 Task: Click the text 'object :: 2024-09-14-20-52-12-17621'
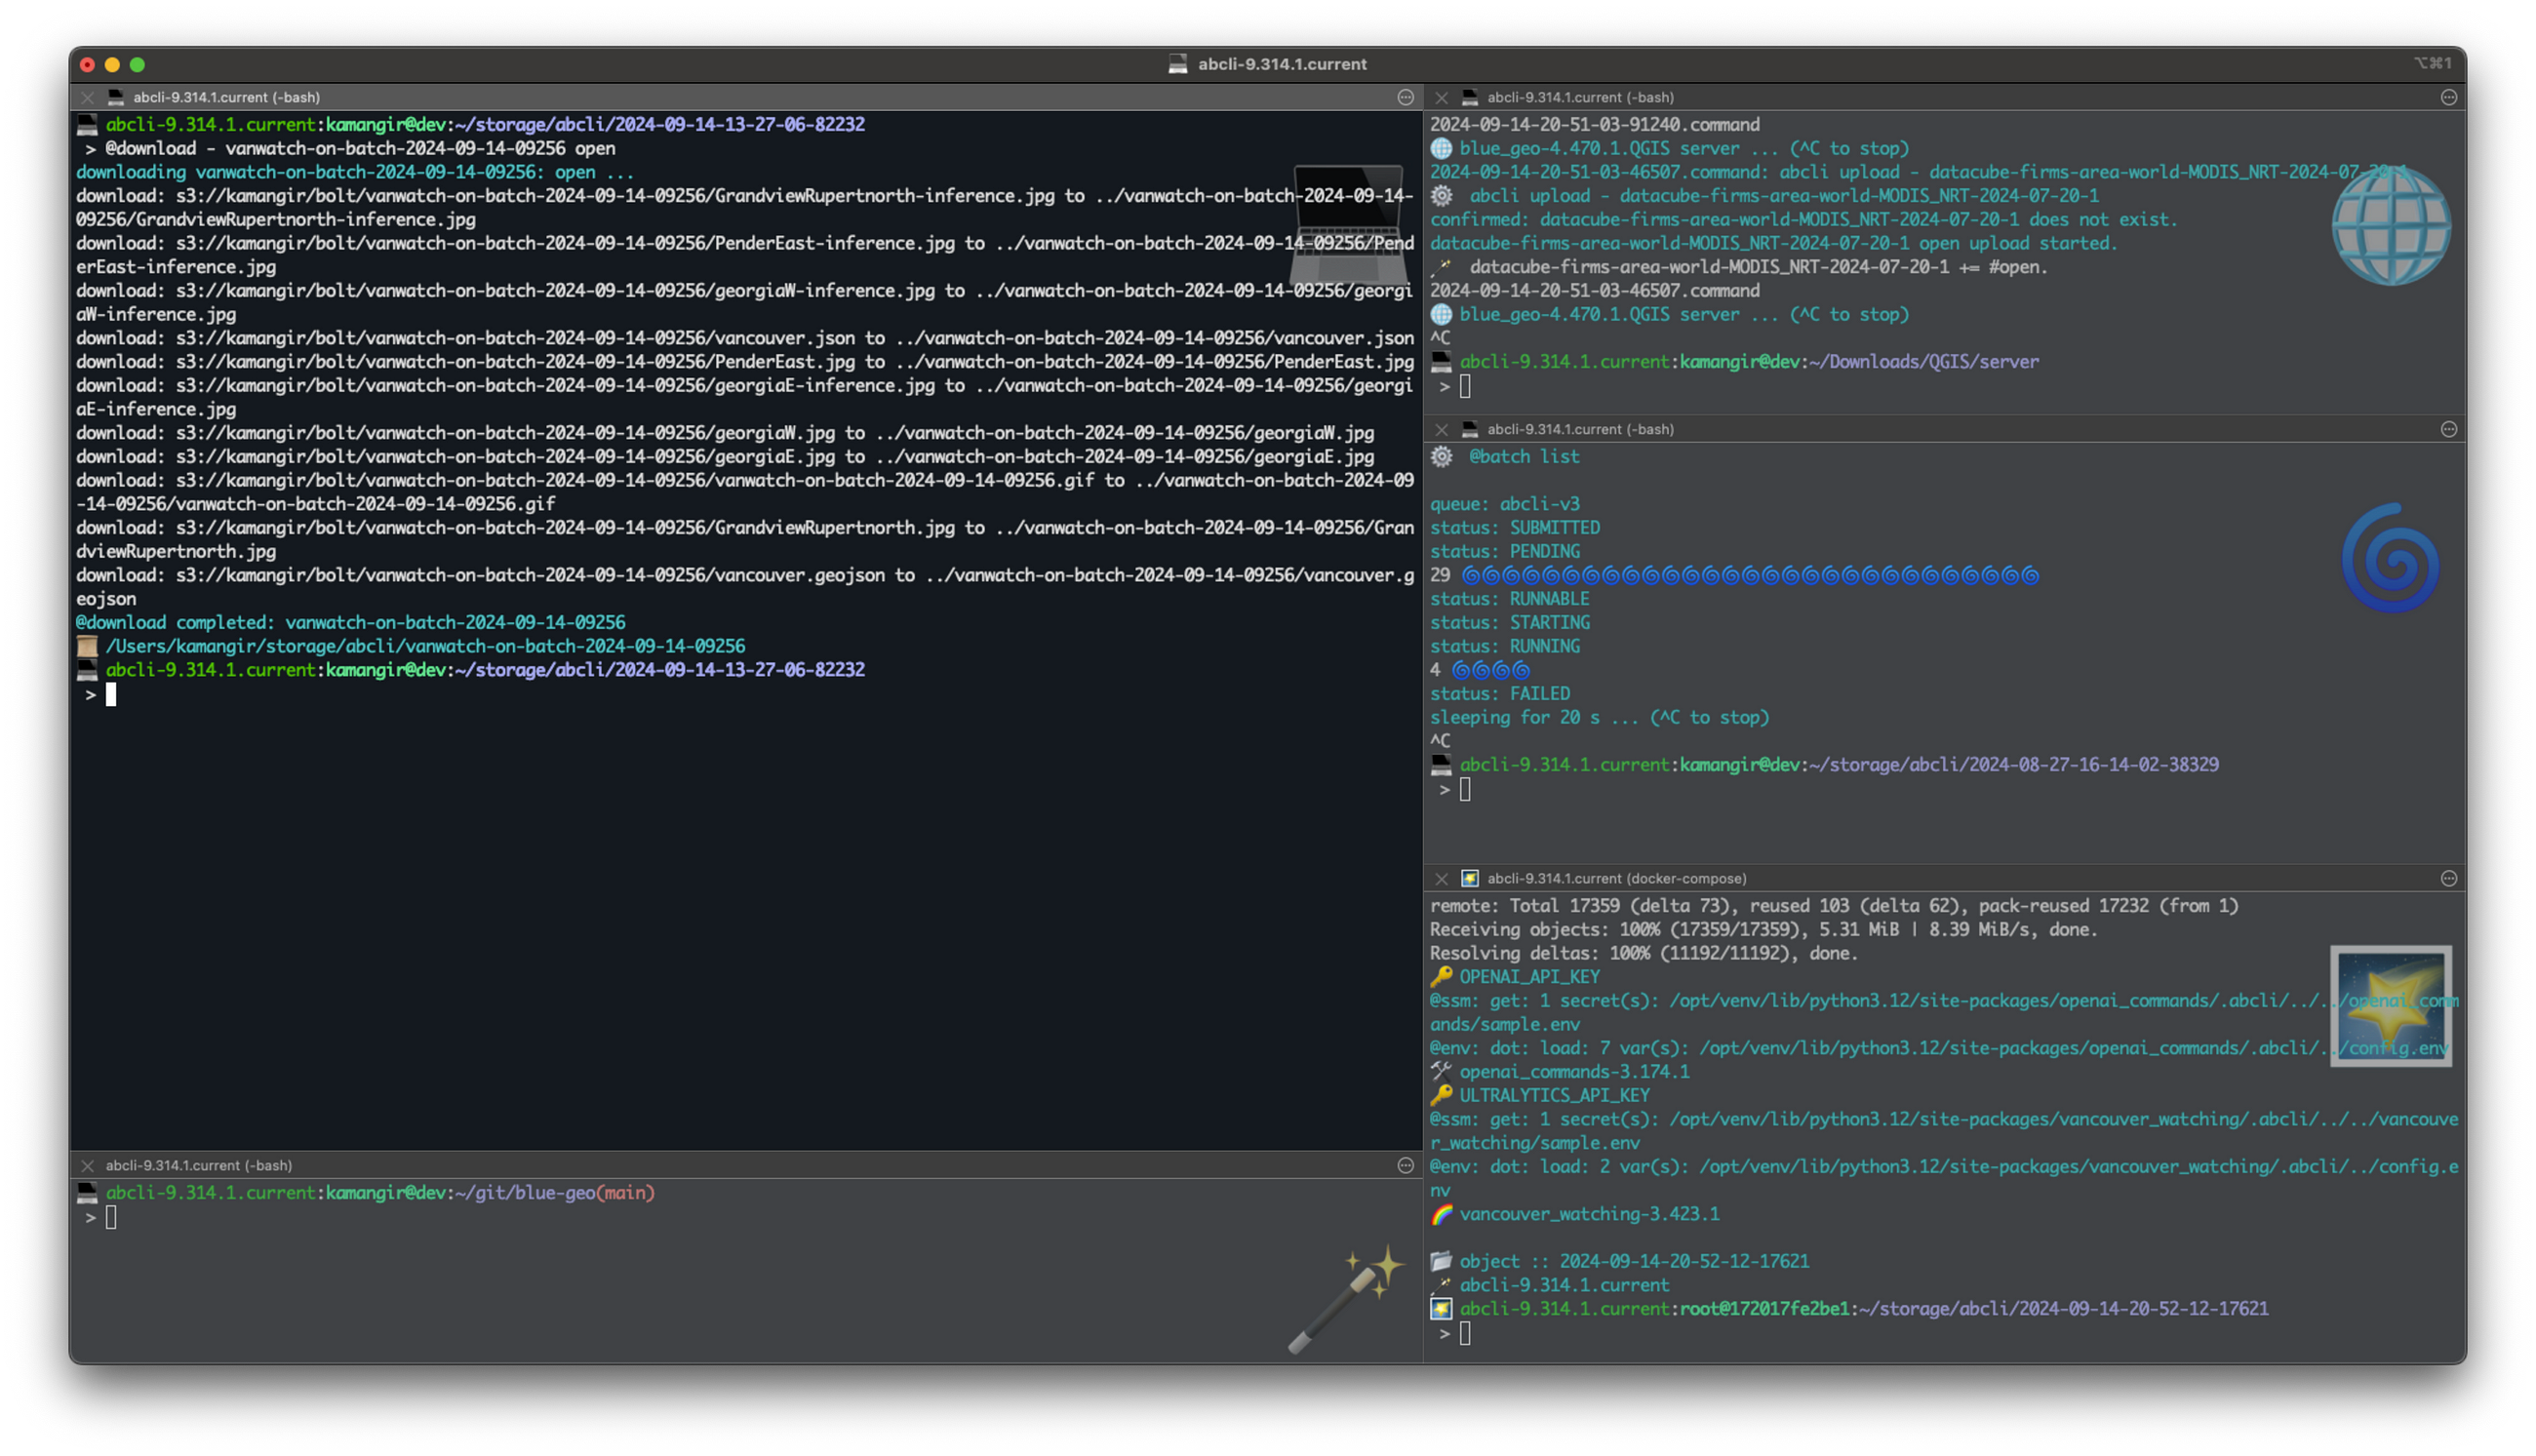pyautogui.click(x=1634, y=1261)
